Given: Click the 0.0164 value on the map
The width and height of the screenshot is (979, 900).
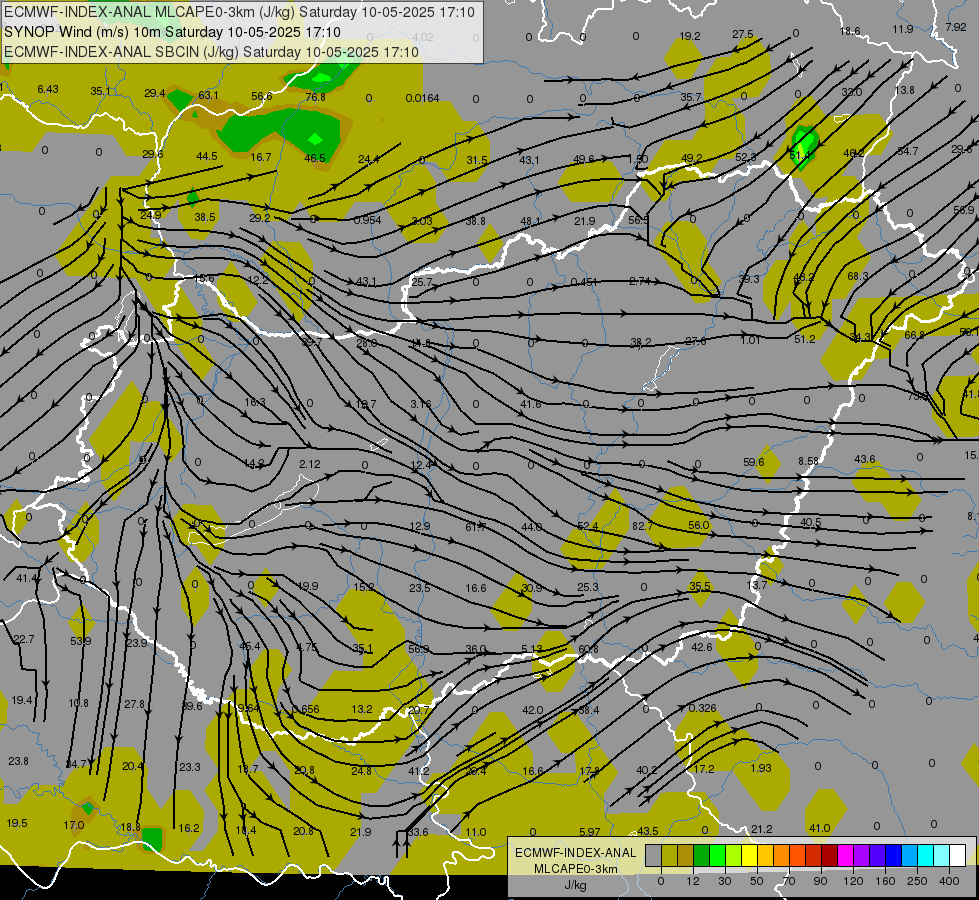Looking at the screenshot, I should (x=422, y=98).
